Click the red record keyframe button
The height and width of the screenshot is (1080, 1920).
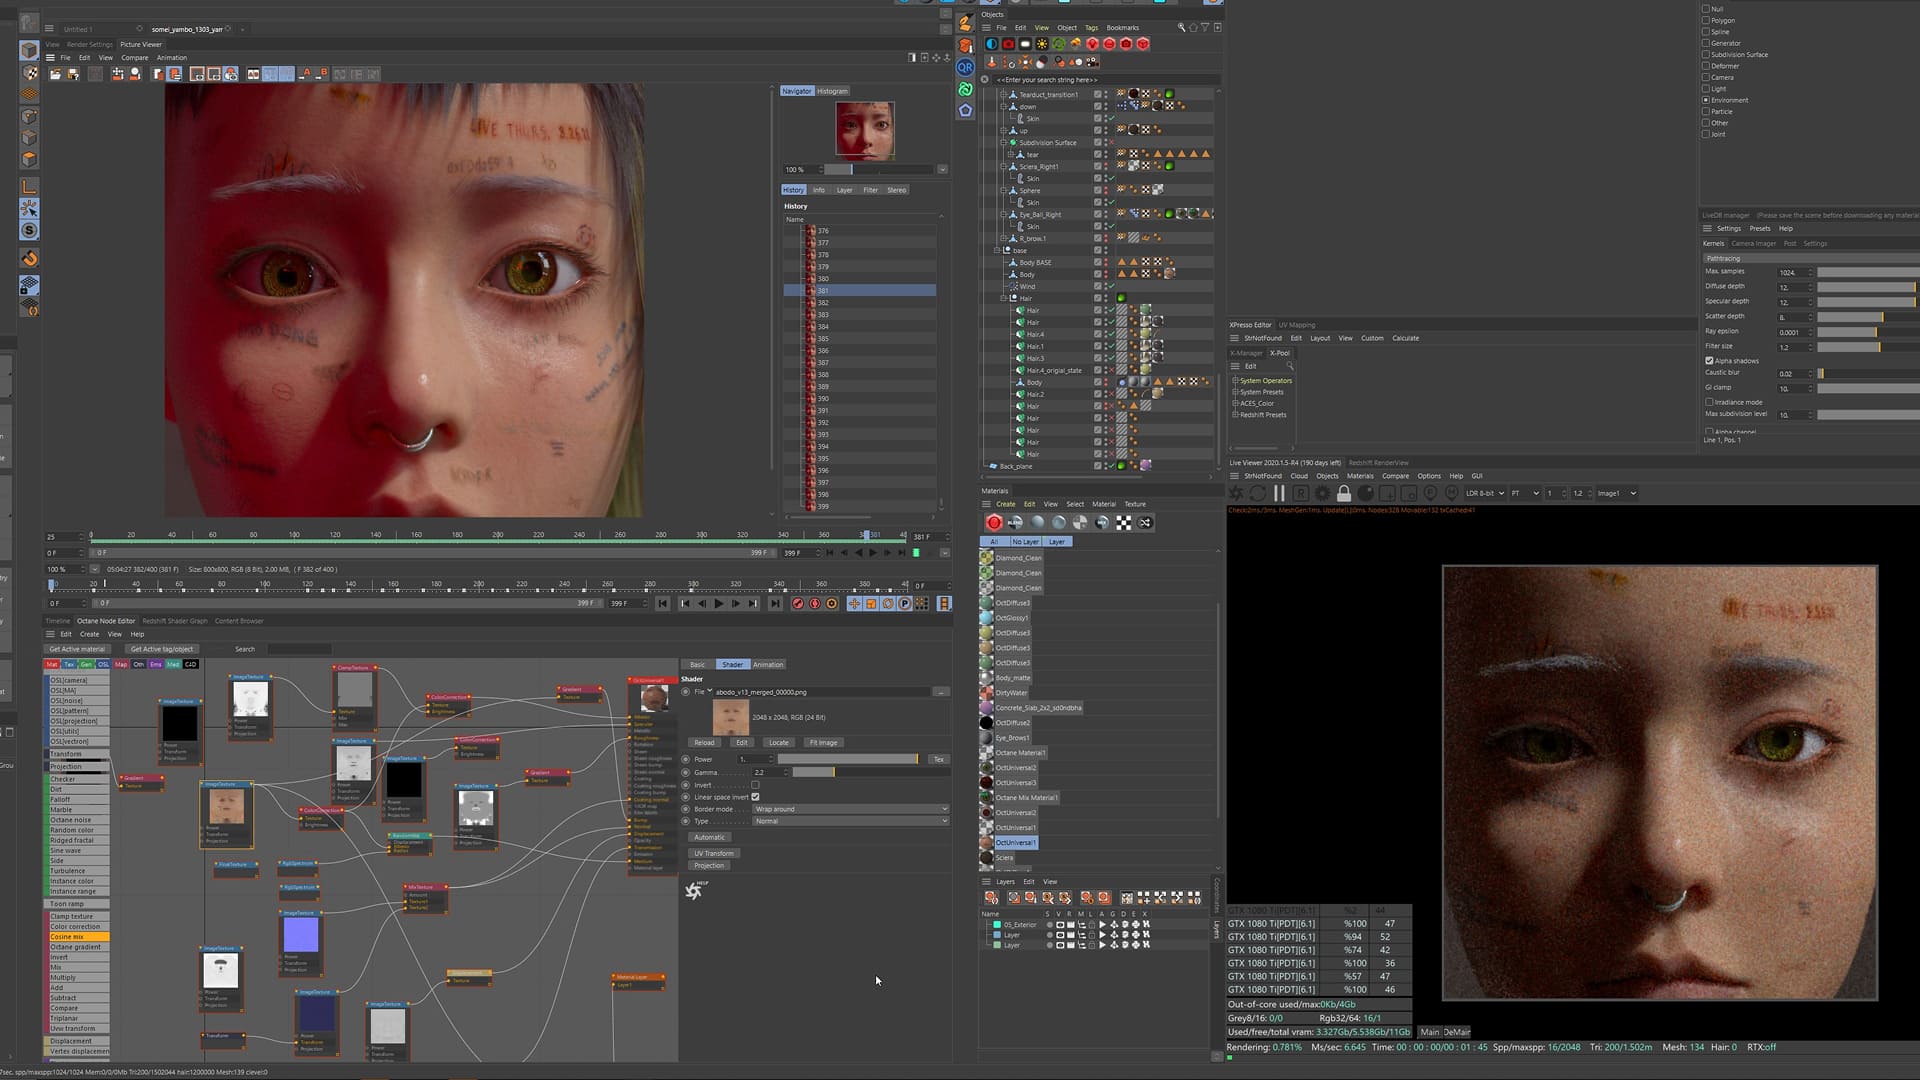[797, 604]
